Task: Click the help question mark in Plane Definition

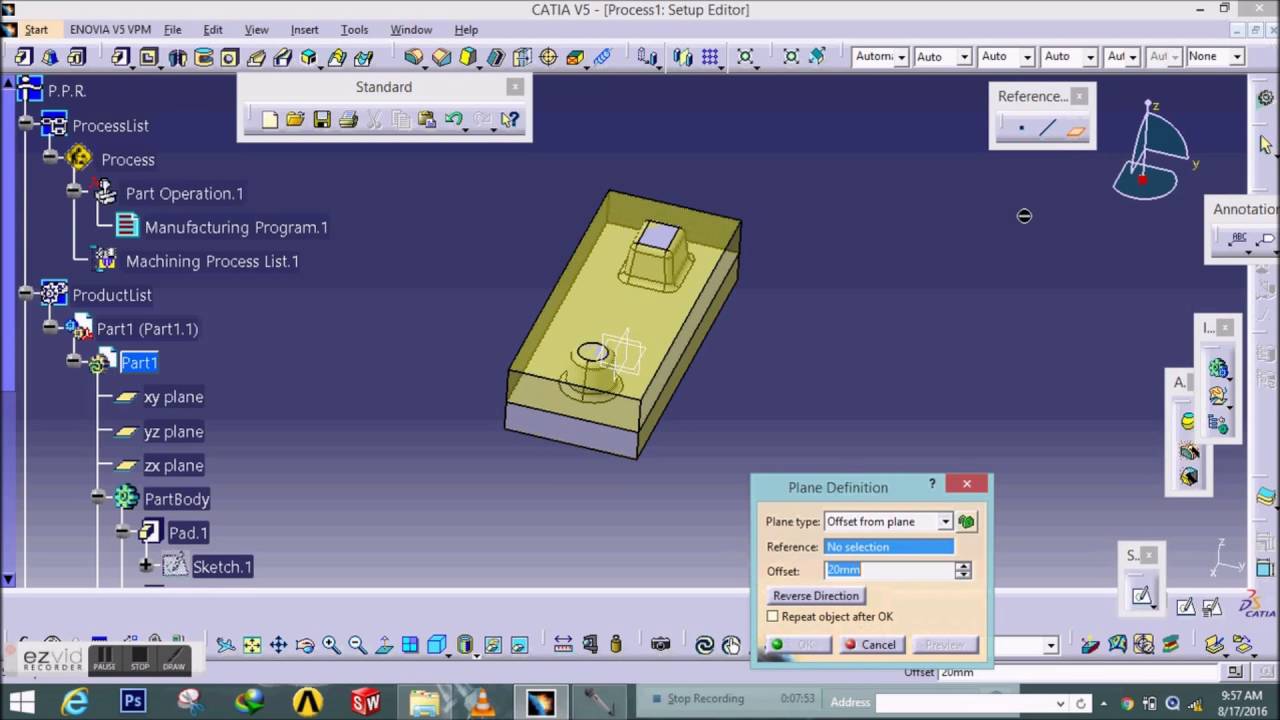Action: tap(932, 484)
